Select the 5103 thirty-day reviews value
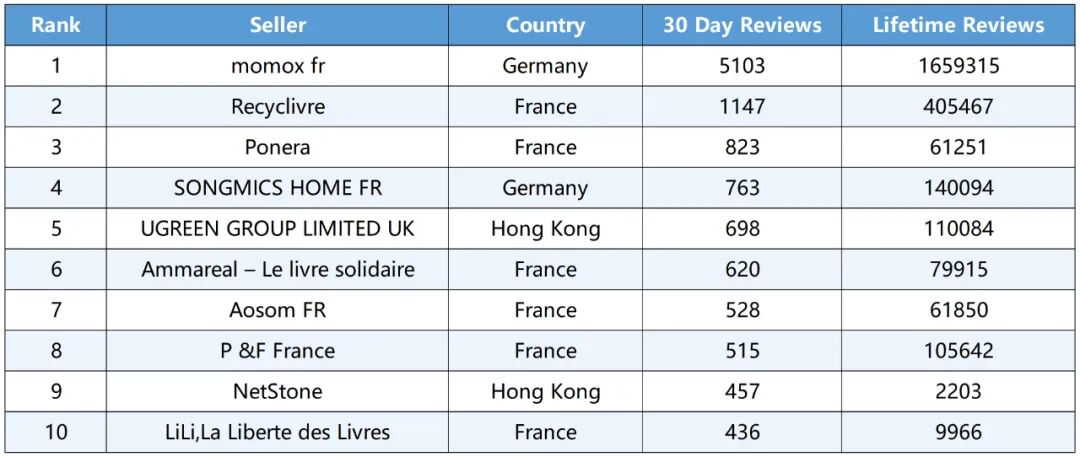The width and height of the screenshot is (1080, 457). click(742, 66)
